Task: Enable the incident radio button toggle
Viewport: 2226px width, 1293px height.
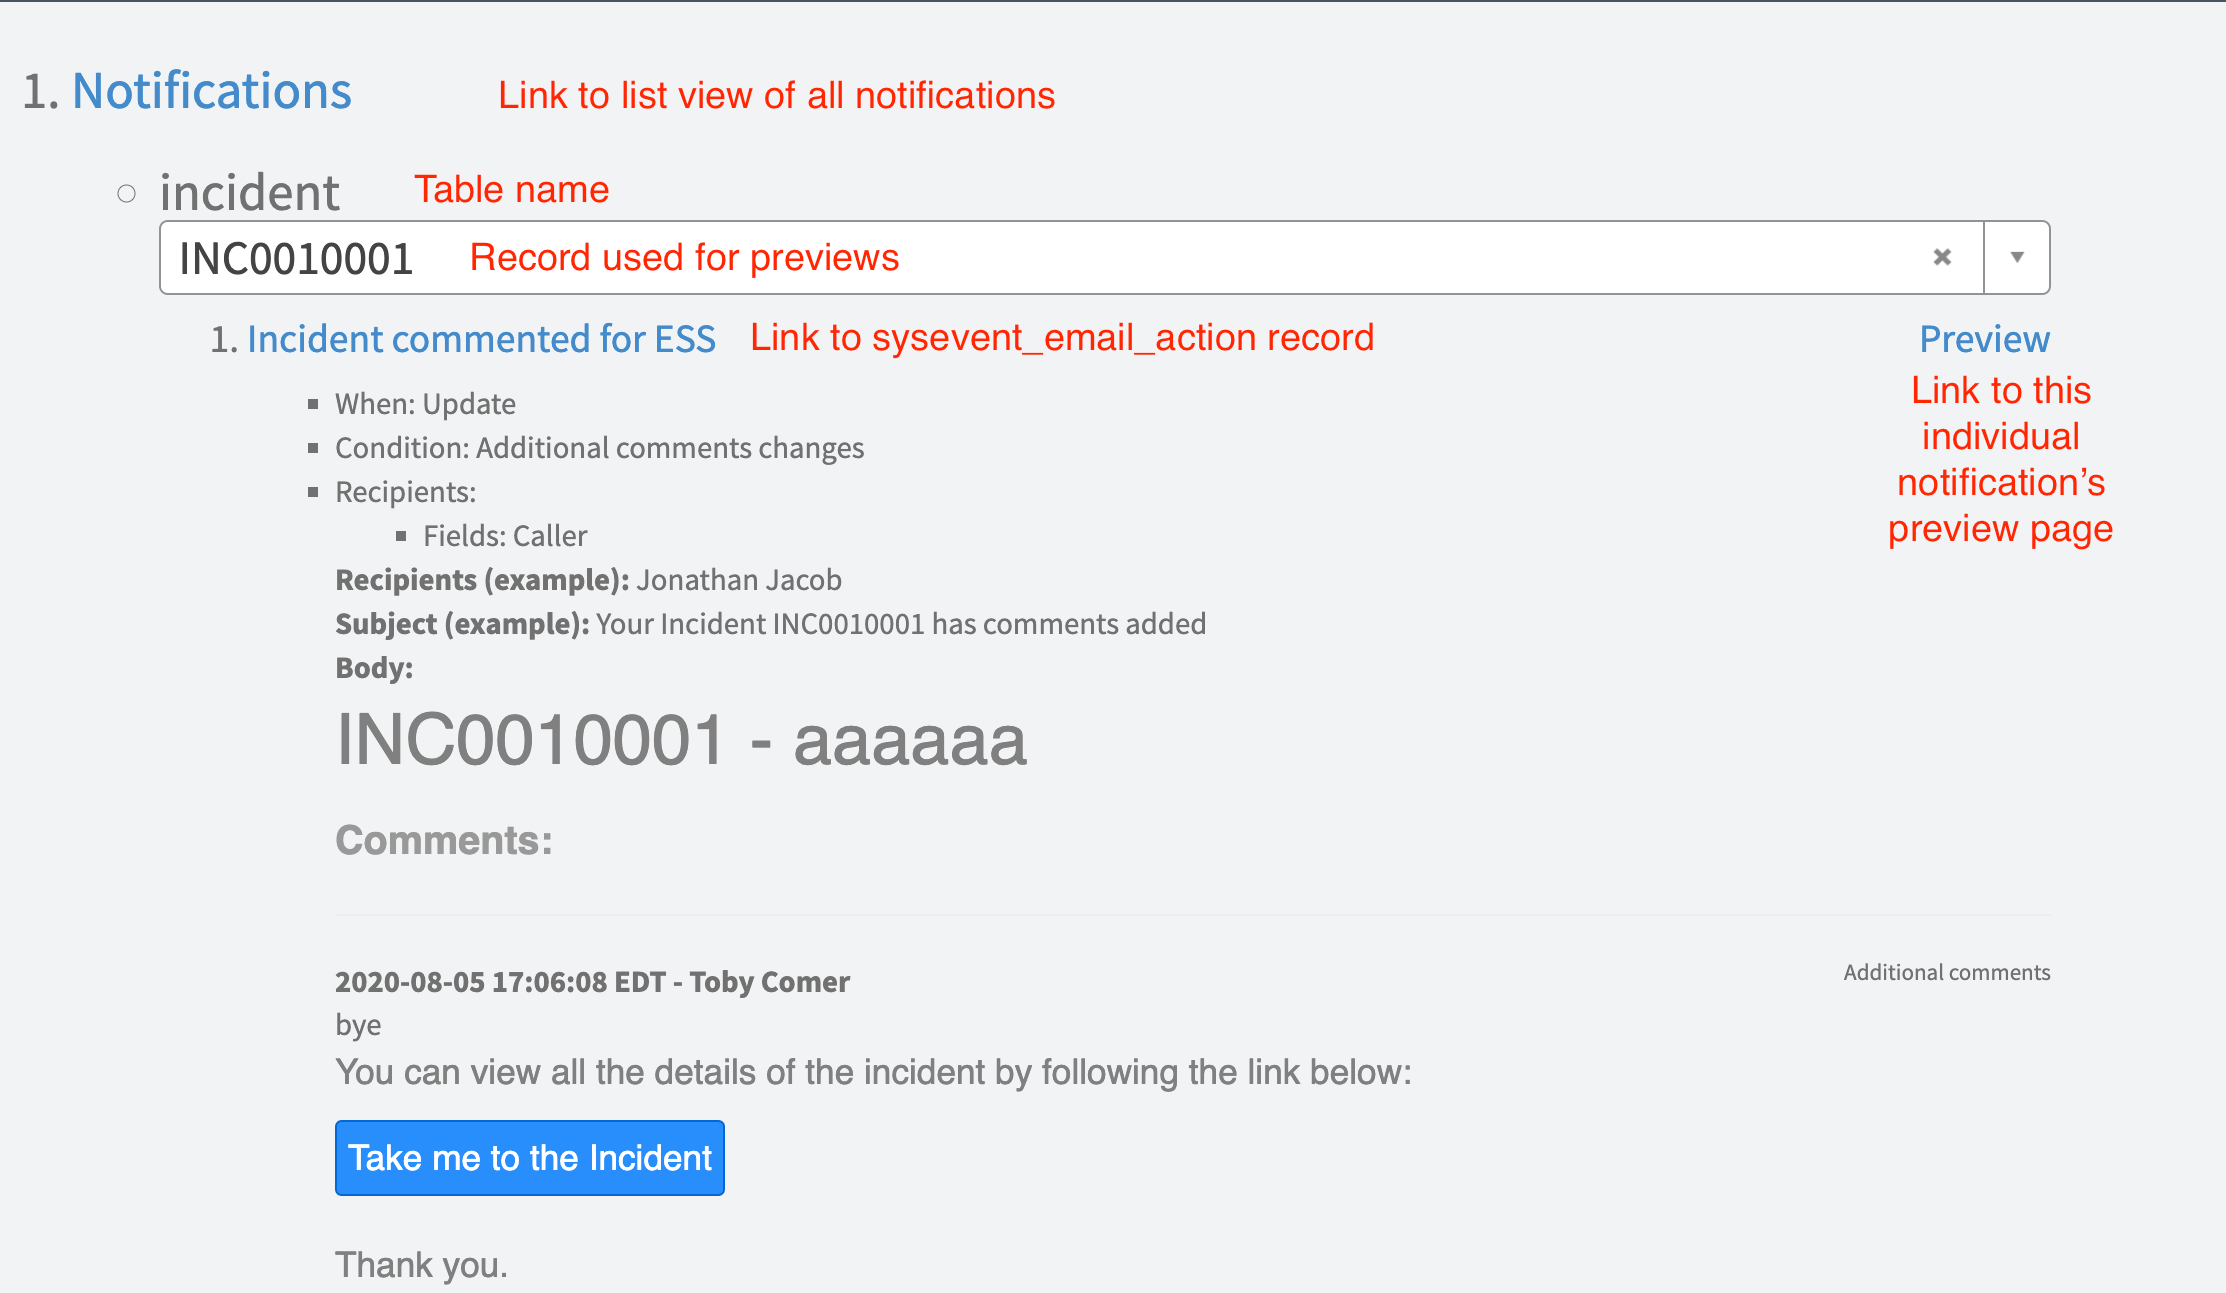Action: (x=126, y=189)
